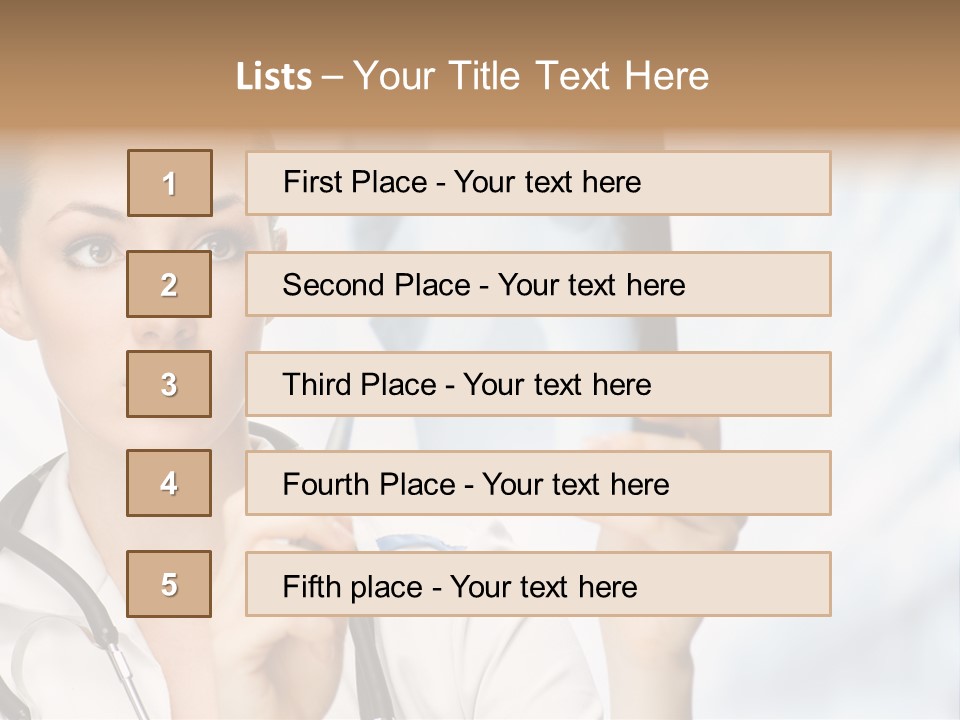Click the bold word Lists in title
This screenshot has height=720, width=960.
273,77
